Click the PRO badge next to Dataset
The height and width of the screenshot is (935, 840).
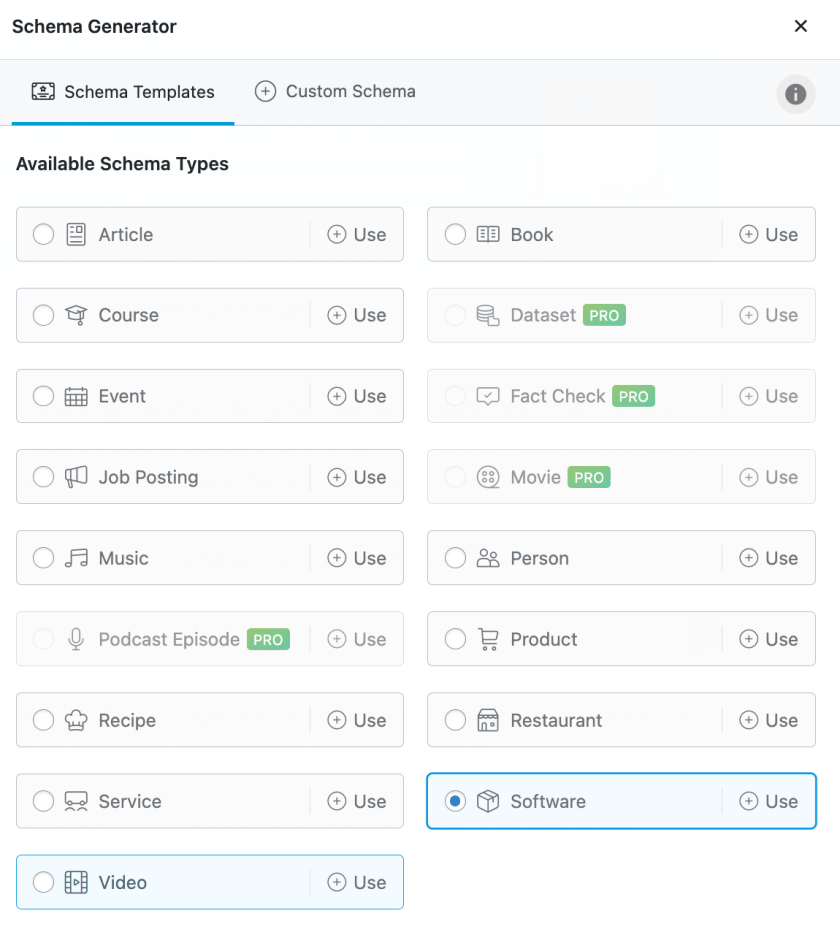coord(604,315)
